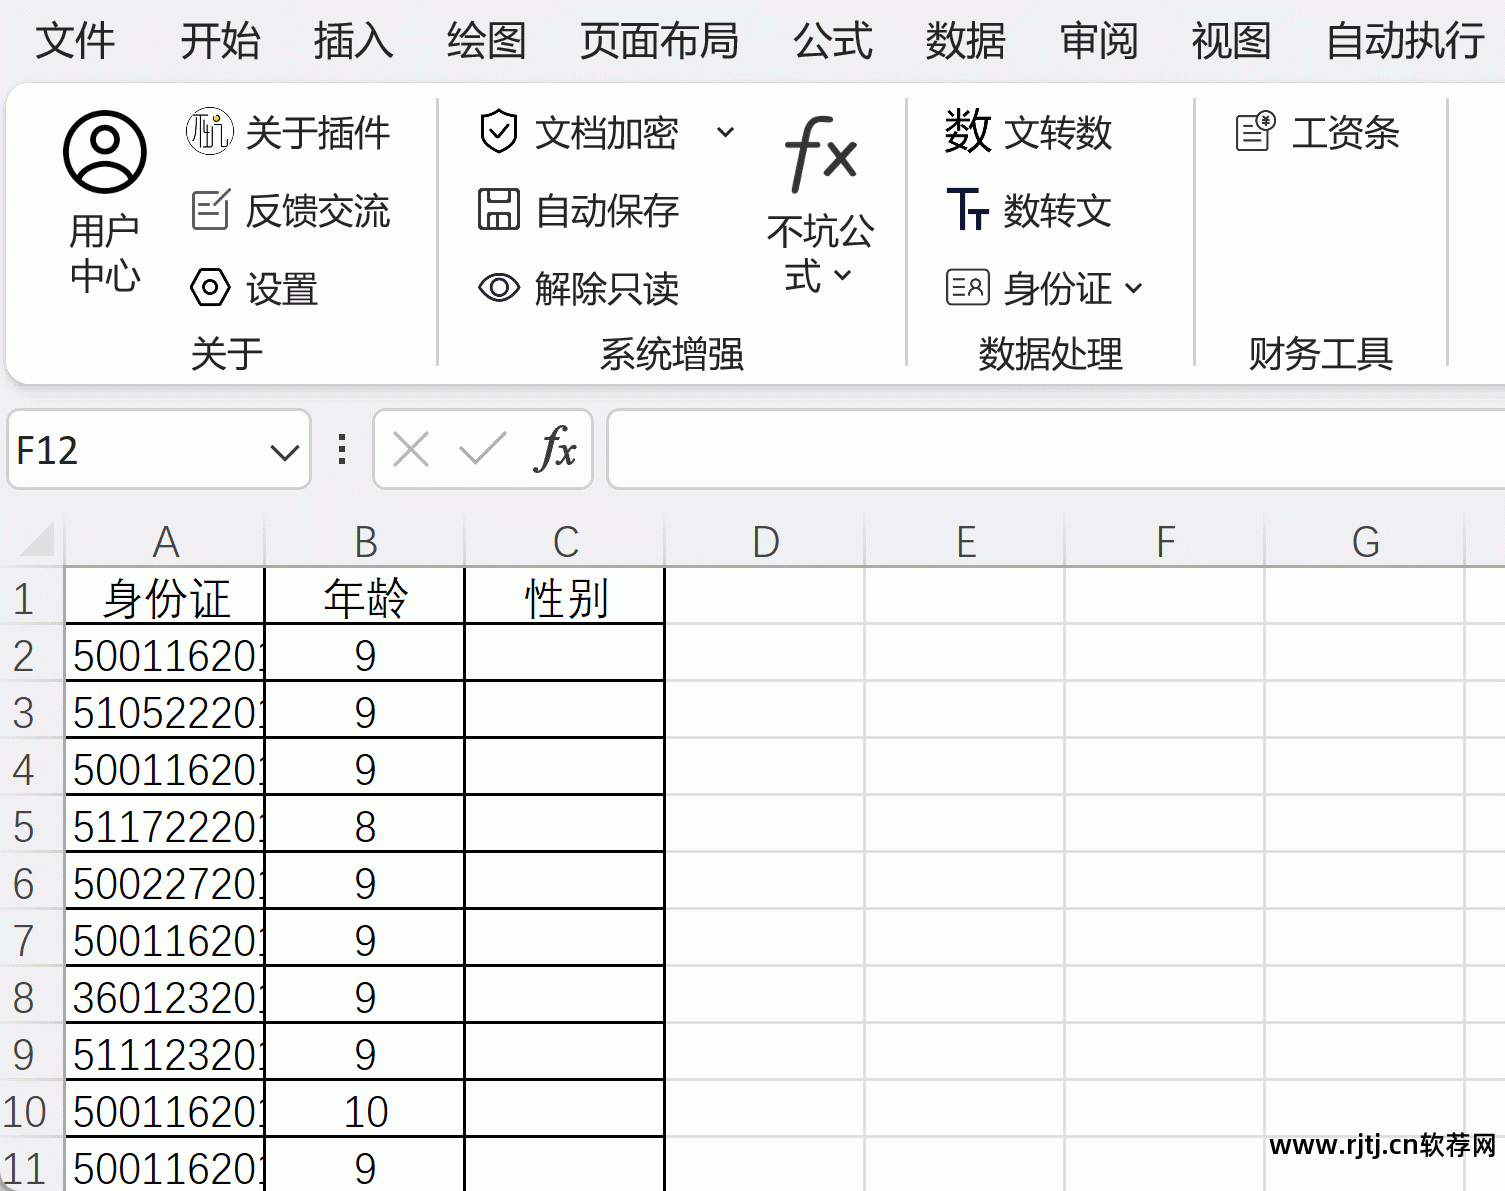Click the insert function fx button
The height and width of the screenshot is (1191, 1505).
(x=556, y=449)
